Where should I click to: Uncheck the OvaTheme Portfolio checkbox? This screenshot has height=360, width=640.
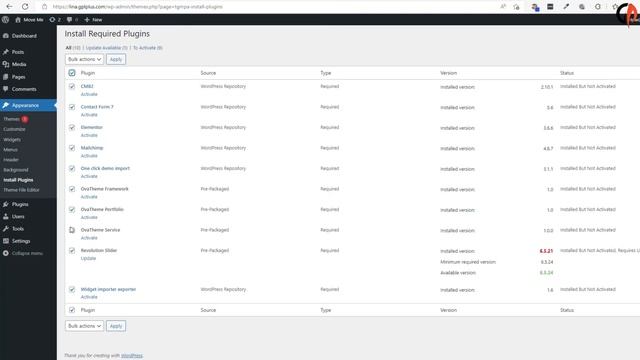click(x=72, y=209)
